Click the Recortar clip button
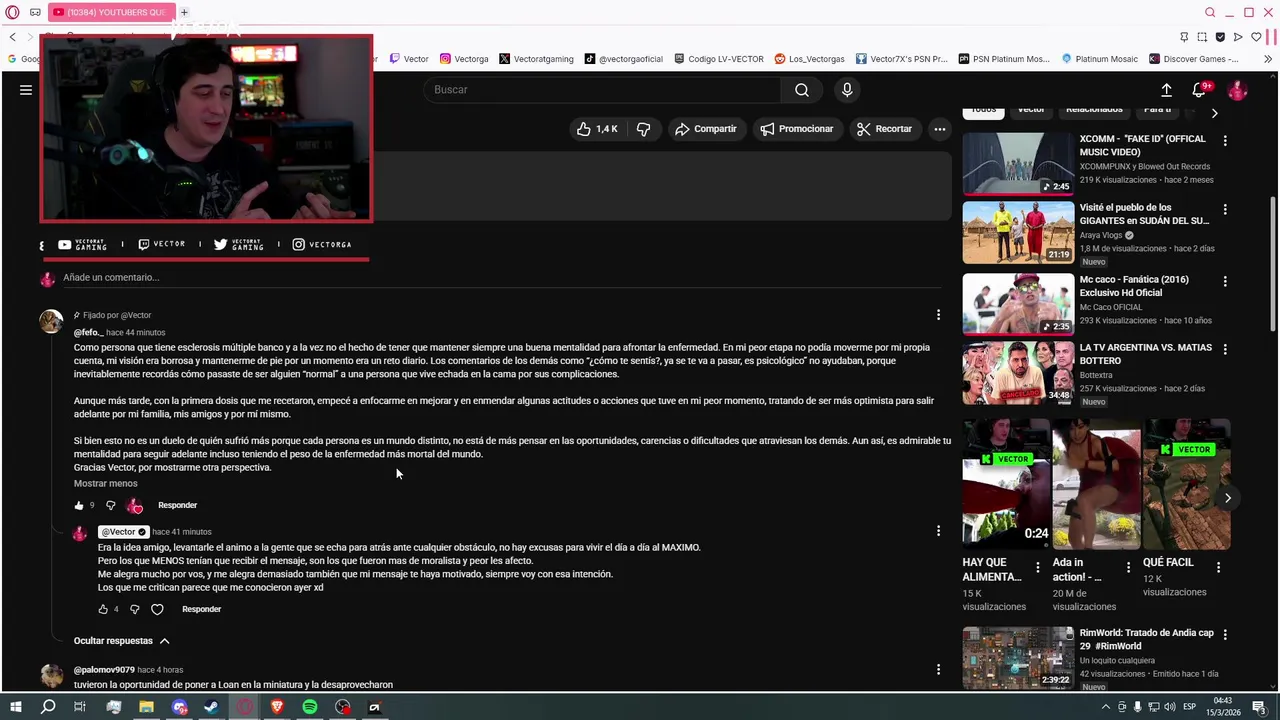The width and height of the screenshot is (1280, 720). coord(884,129)
